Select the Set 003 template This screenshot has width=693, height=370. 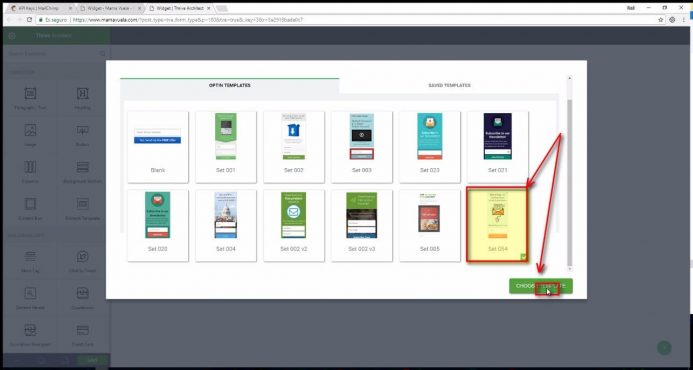[362, 146]
